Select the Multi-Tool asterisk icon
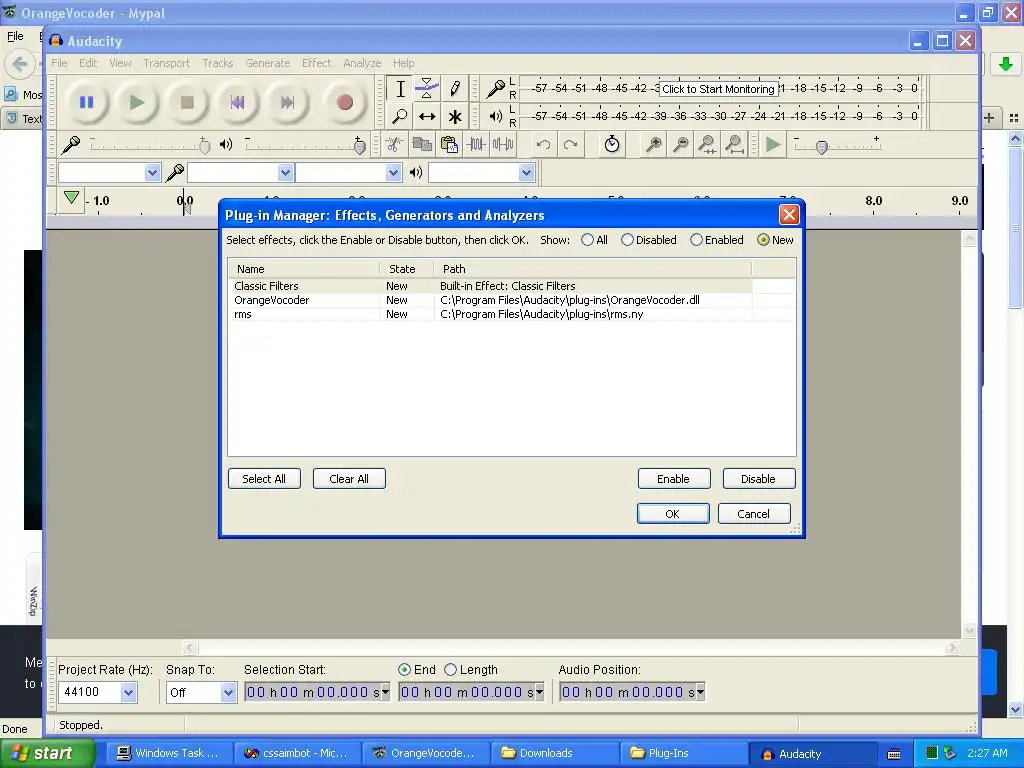Image resolution: width=1024 pixels, height=768 pixels. tap(455, 116)
